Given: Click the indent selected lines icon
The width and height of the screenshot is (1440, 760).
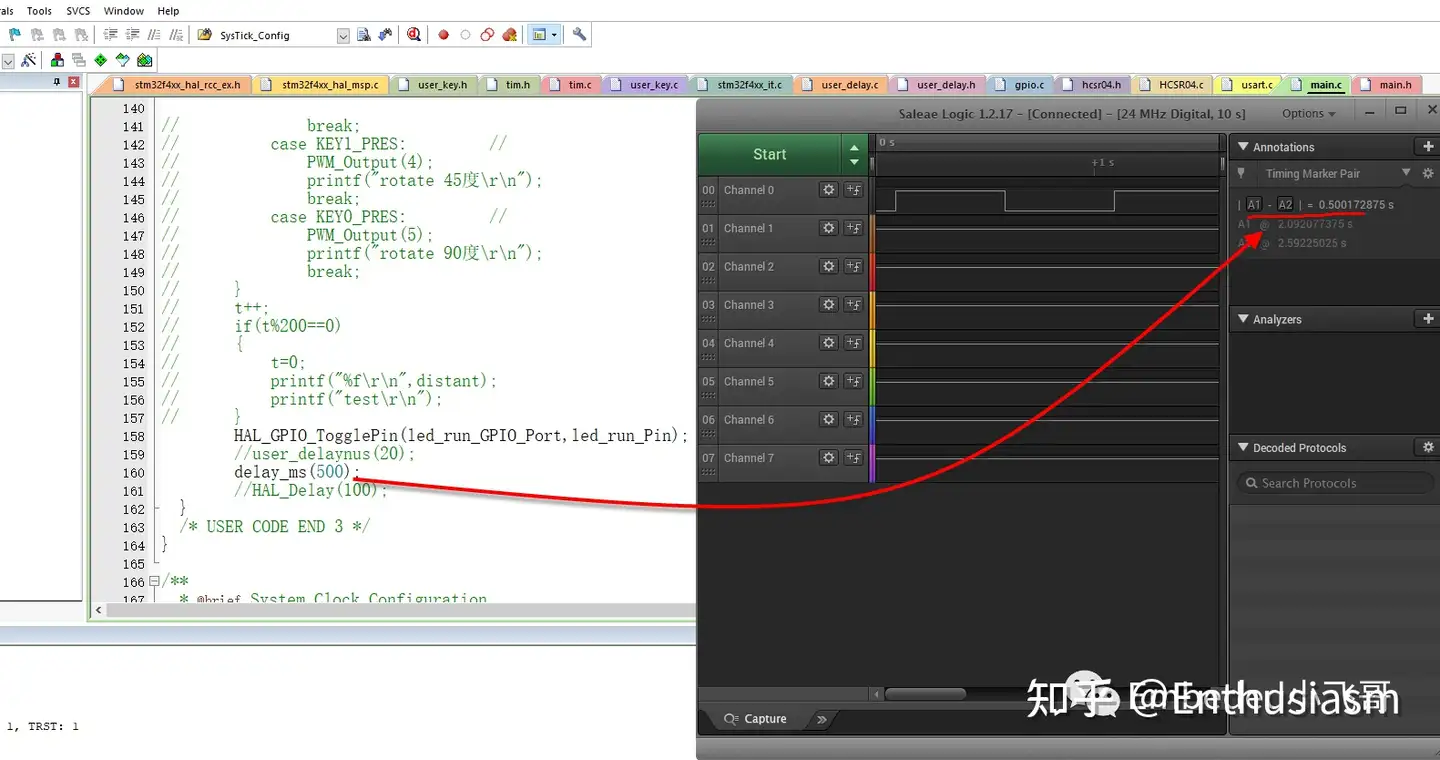Looking at the screenshot, I should click(x=111, y=35).
